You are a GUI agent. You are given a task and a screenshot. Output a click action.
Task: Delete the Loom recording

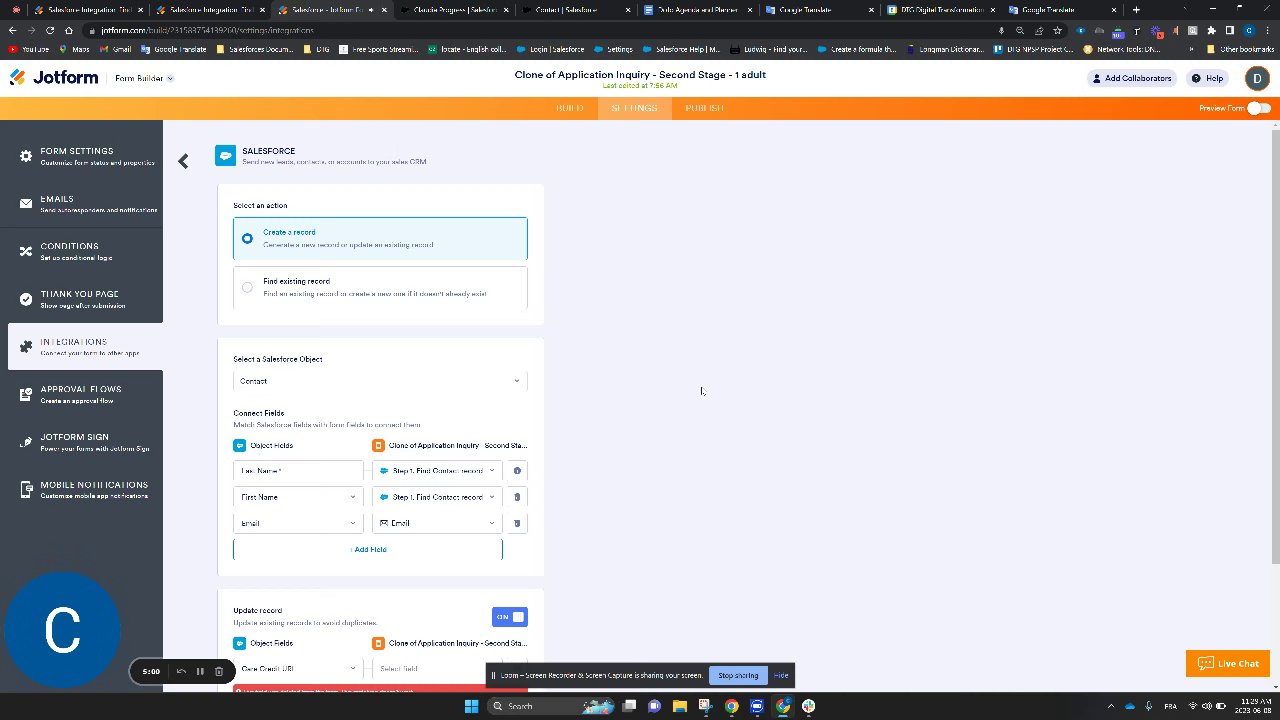tap(219, 671)
